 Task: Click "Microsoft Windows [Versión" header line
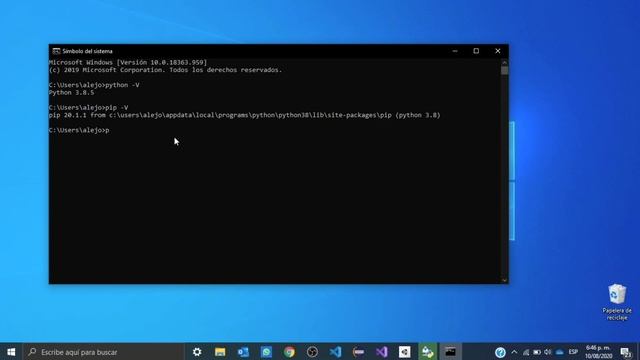(x=128, y=62)
